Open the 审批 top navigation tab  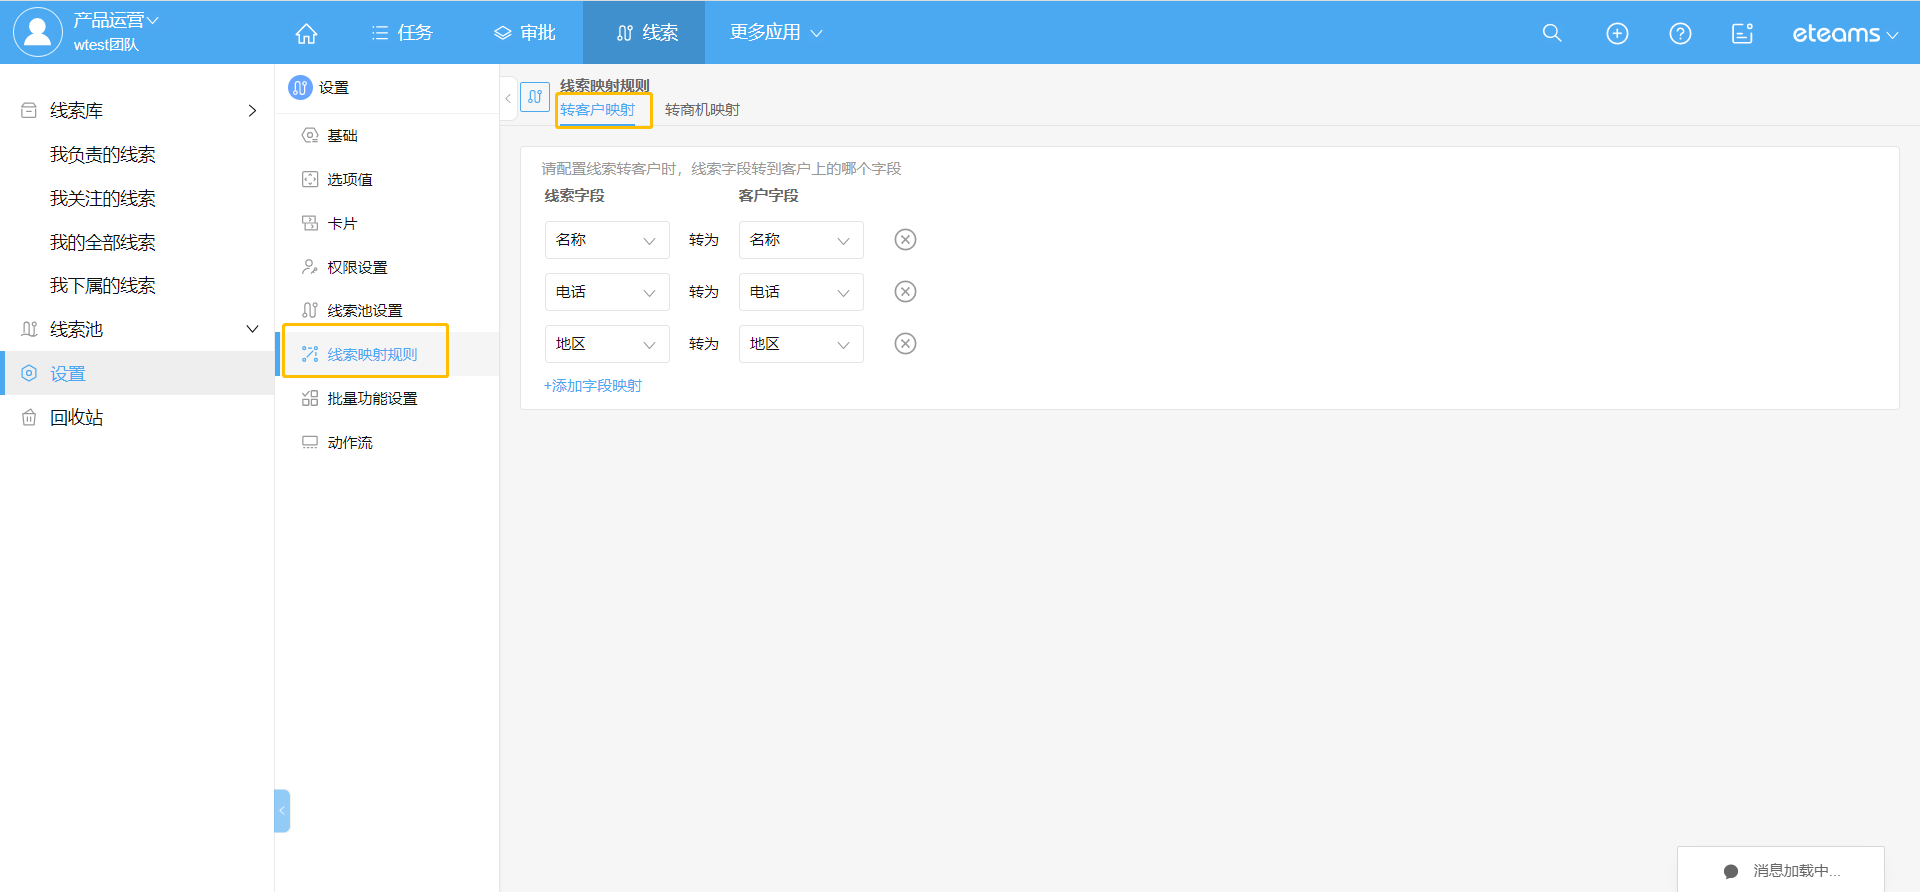pos(525,33)
